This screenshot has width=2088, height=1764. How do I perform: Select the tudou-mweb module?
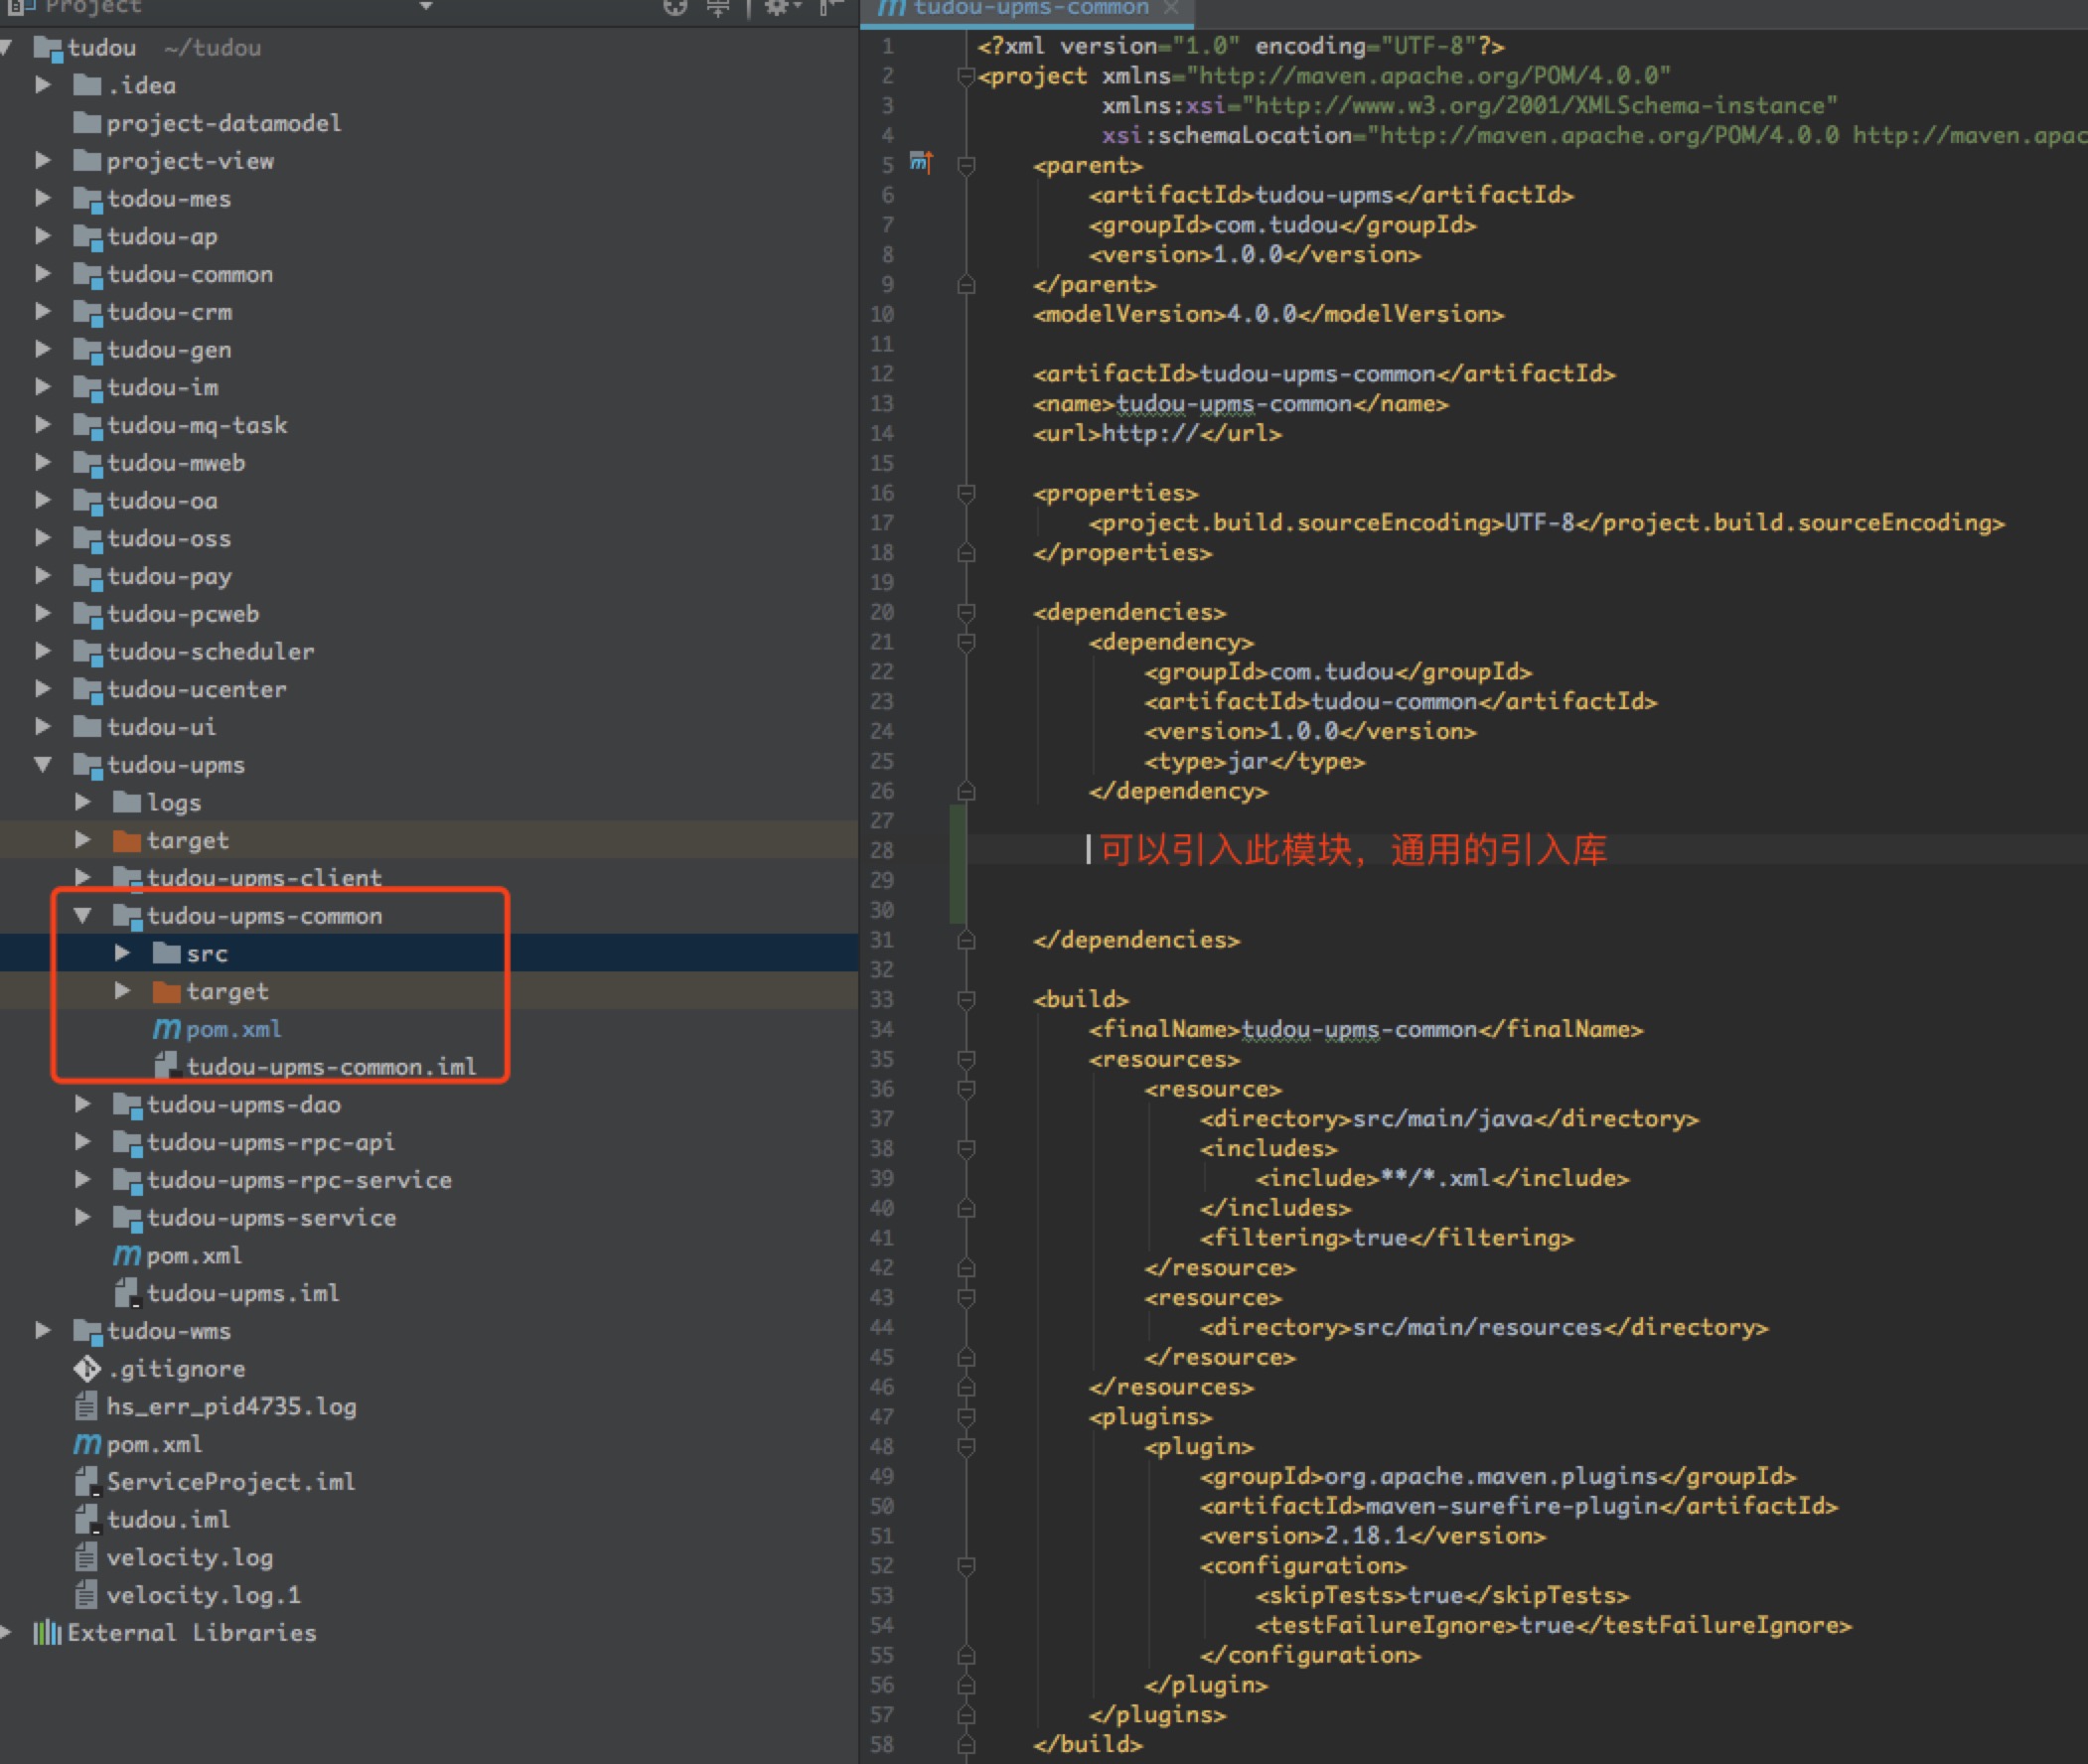click(176, 463)
